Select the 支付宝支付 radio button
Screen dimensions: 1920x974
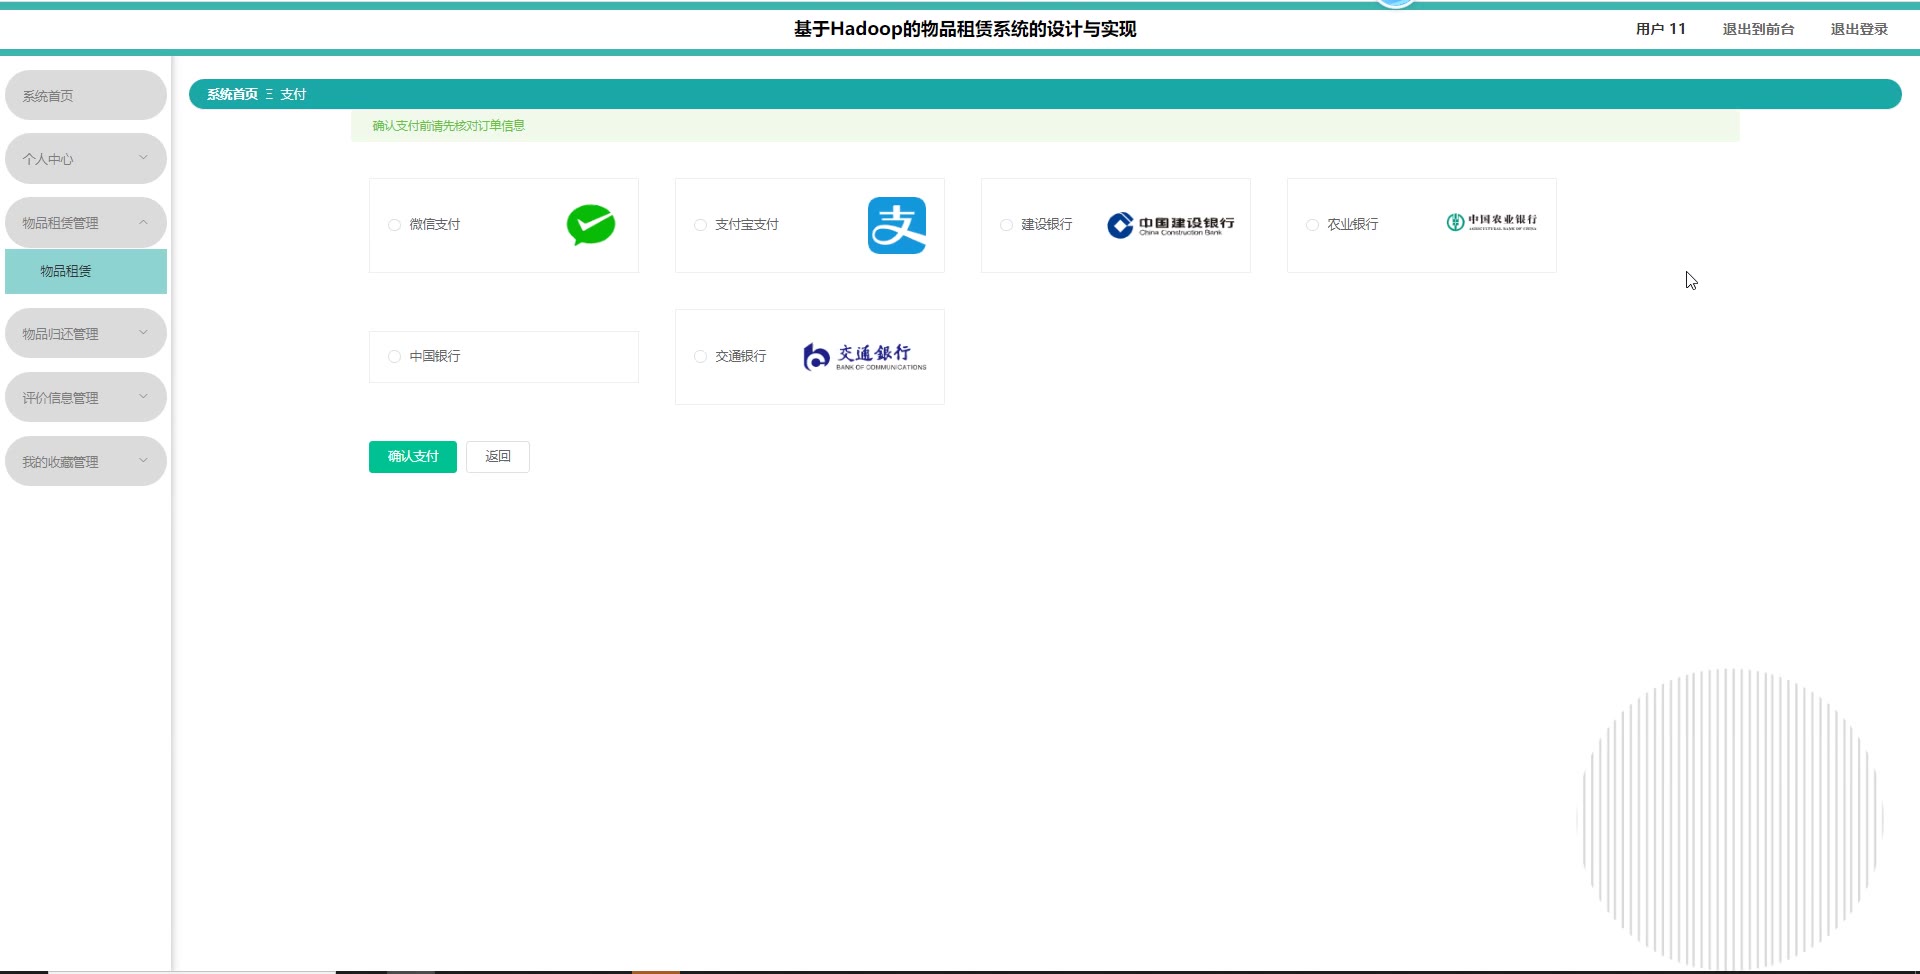tap(700, 225)
